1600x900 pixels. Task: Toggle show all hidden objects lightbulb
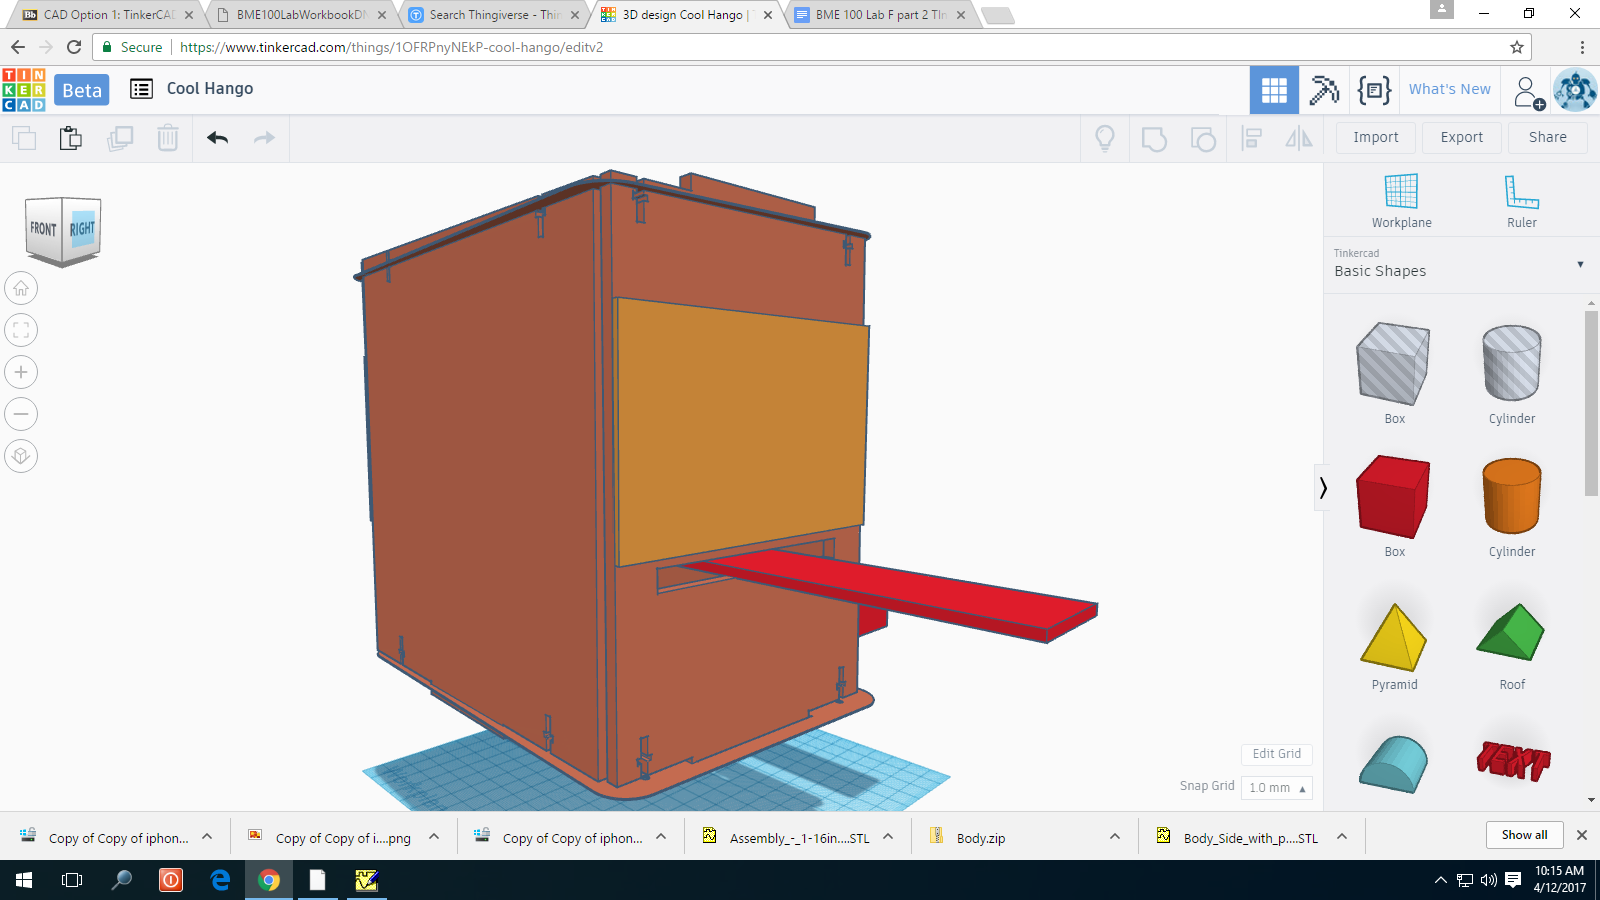click(1105, 138)
